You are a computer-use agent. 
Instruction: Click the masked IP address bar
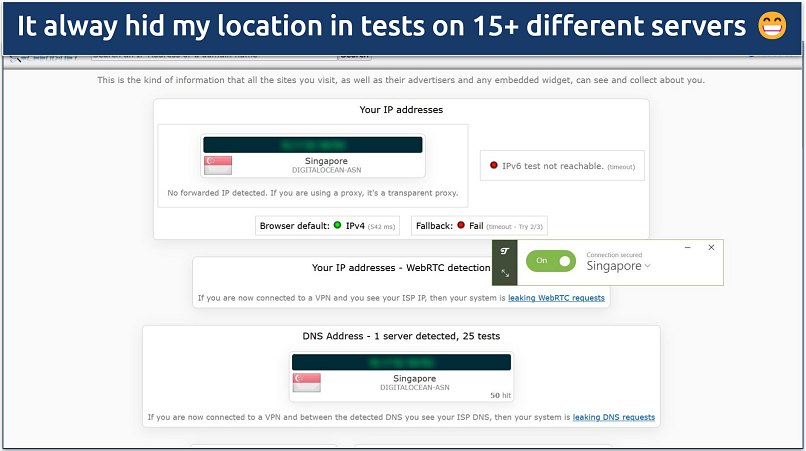pos(312,145)
